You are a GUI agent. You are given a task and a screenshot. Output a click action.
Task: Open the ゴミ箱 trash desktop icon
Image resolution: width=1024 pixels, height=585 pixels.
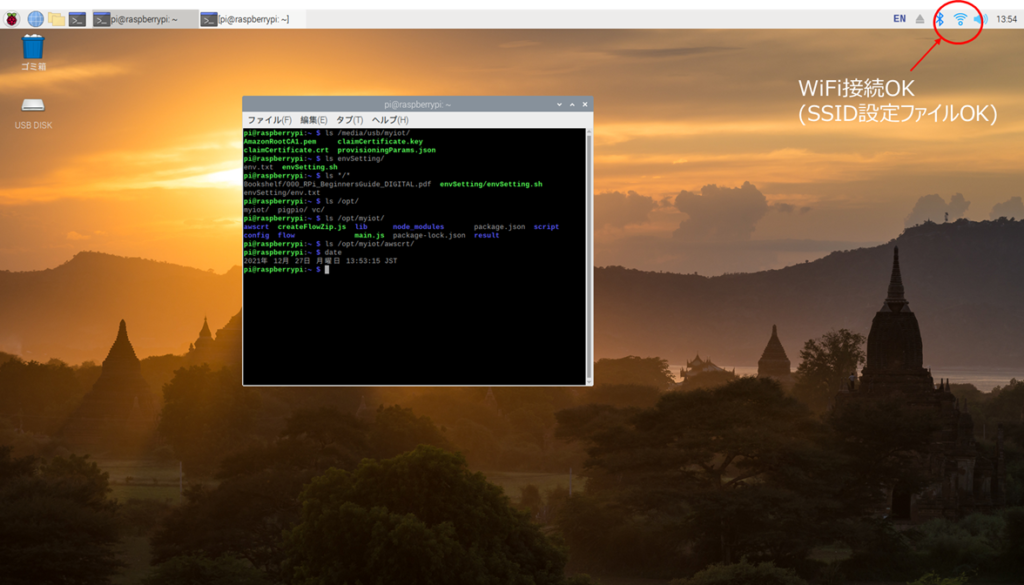33,47
